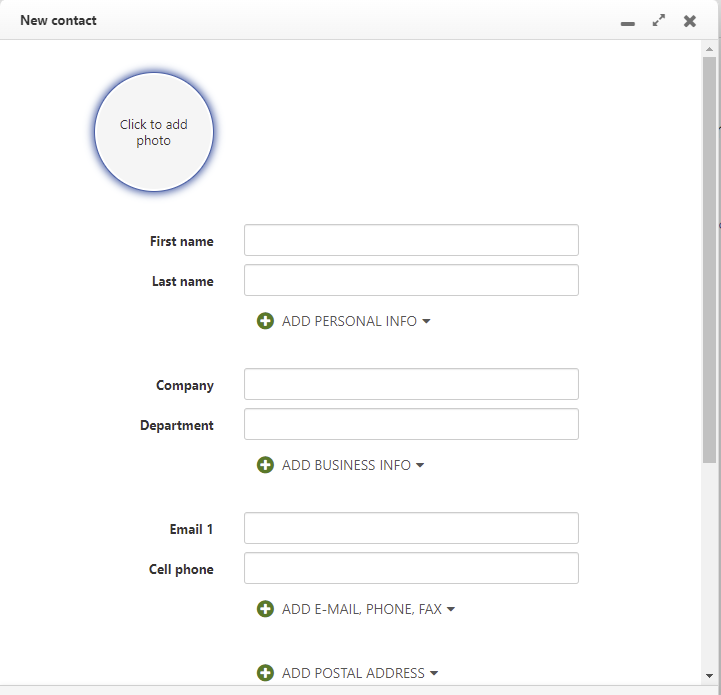Click into the Last name text box

(411, 280)
